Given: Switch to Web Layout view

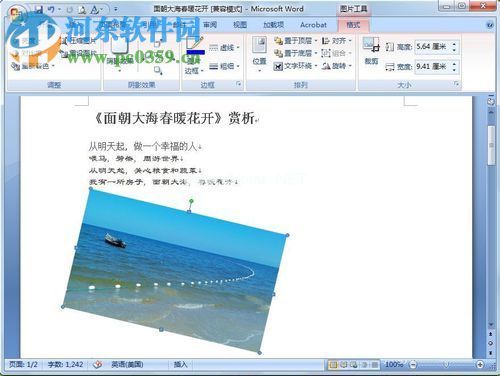Looking at the screenshot, I should click(x=353, y=365).
